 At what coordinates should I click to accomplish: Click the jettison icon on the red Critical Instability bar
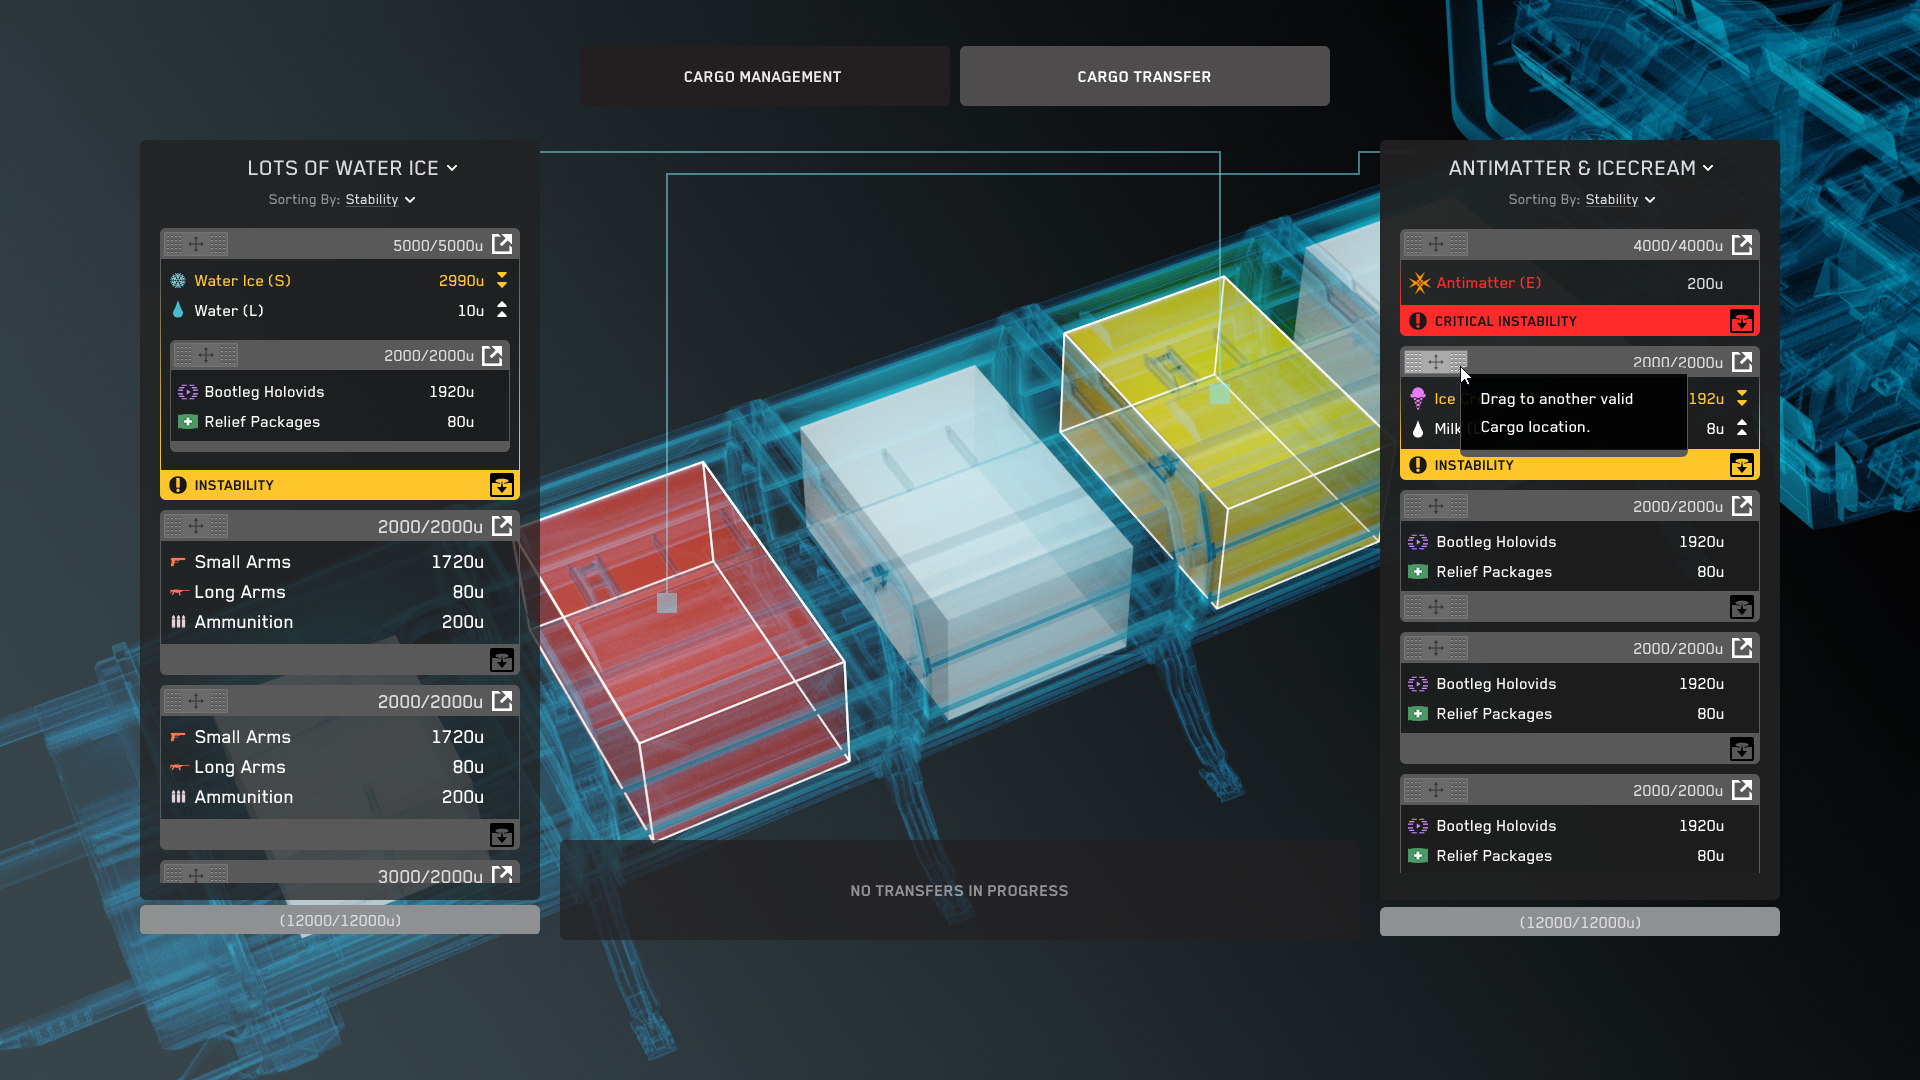[1741, 321]
